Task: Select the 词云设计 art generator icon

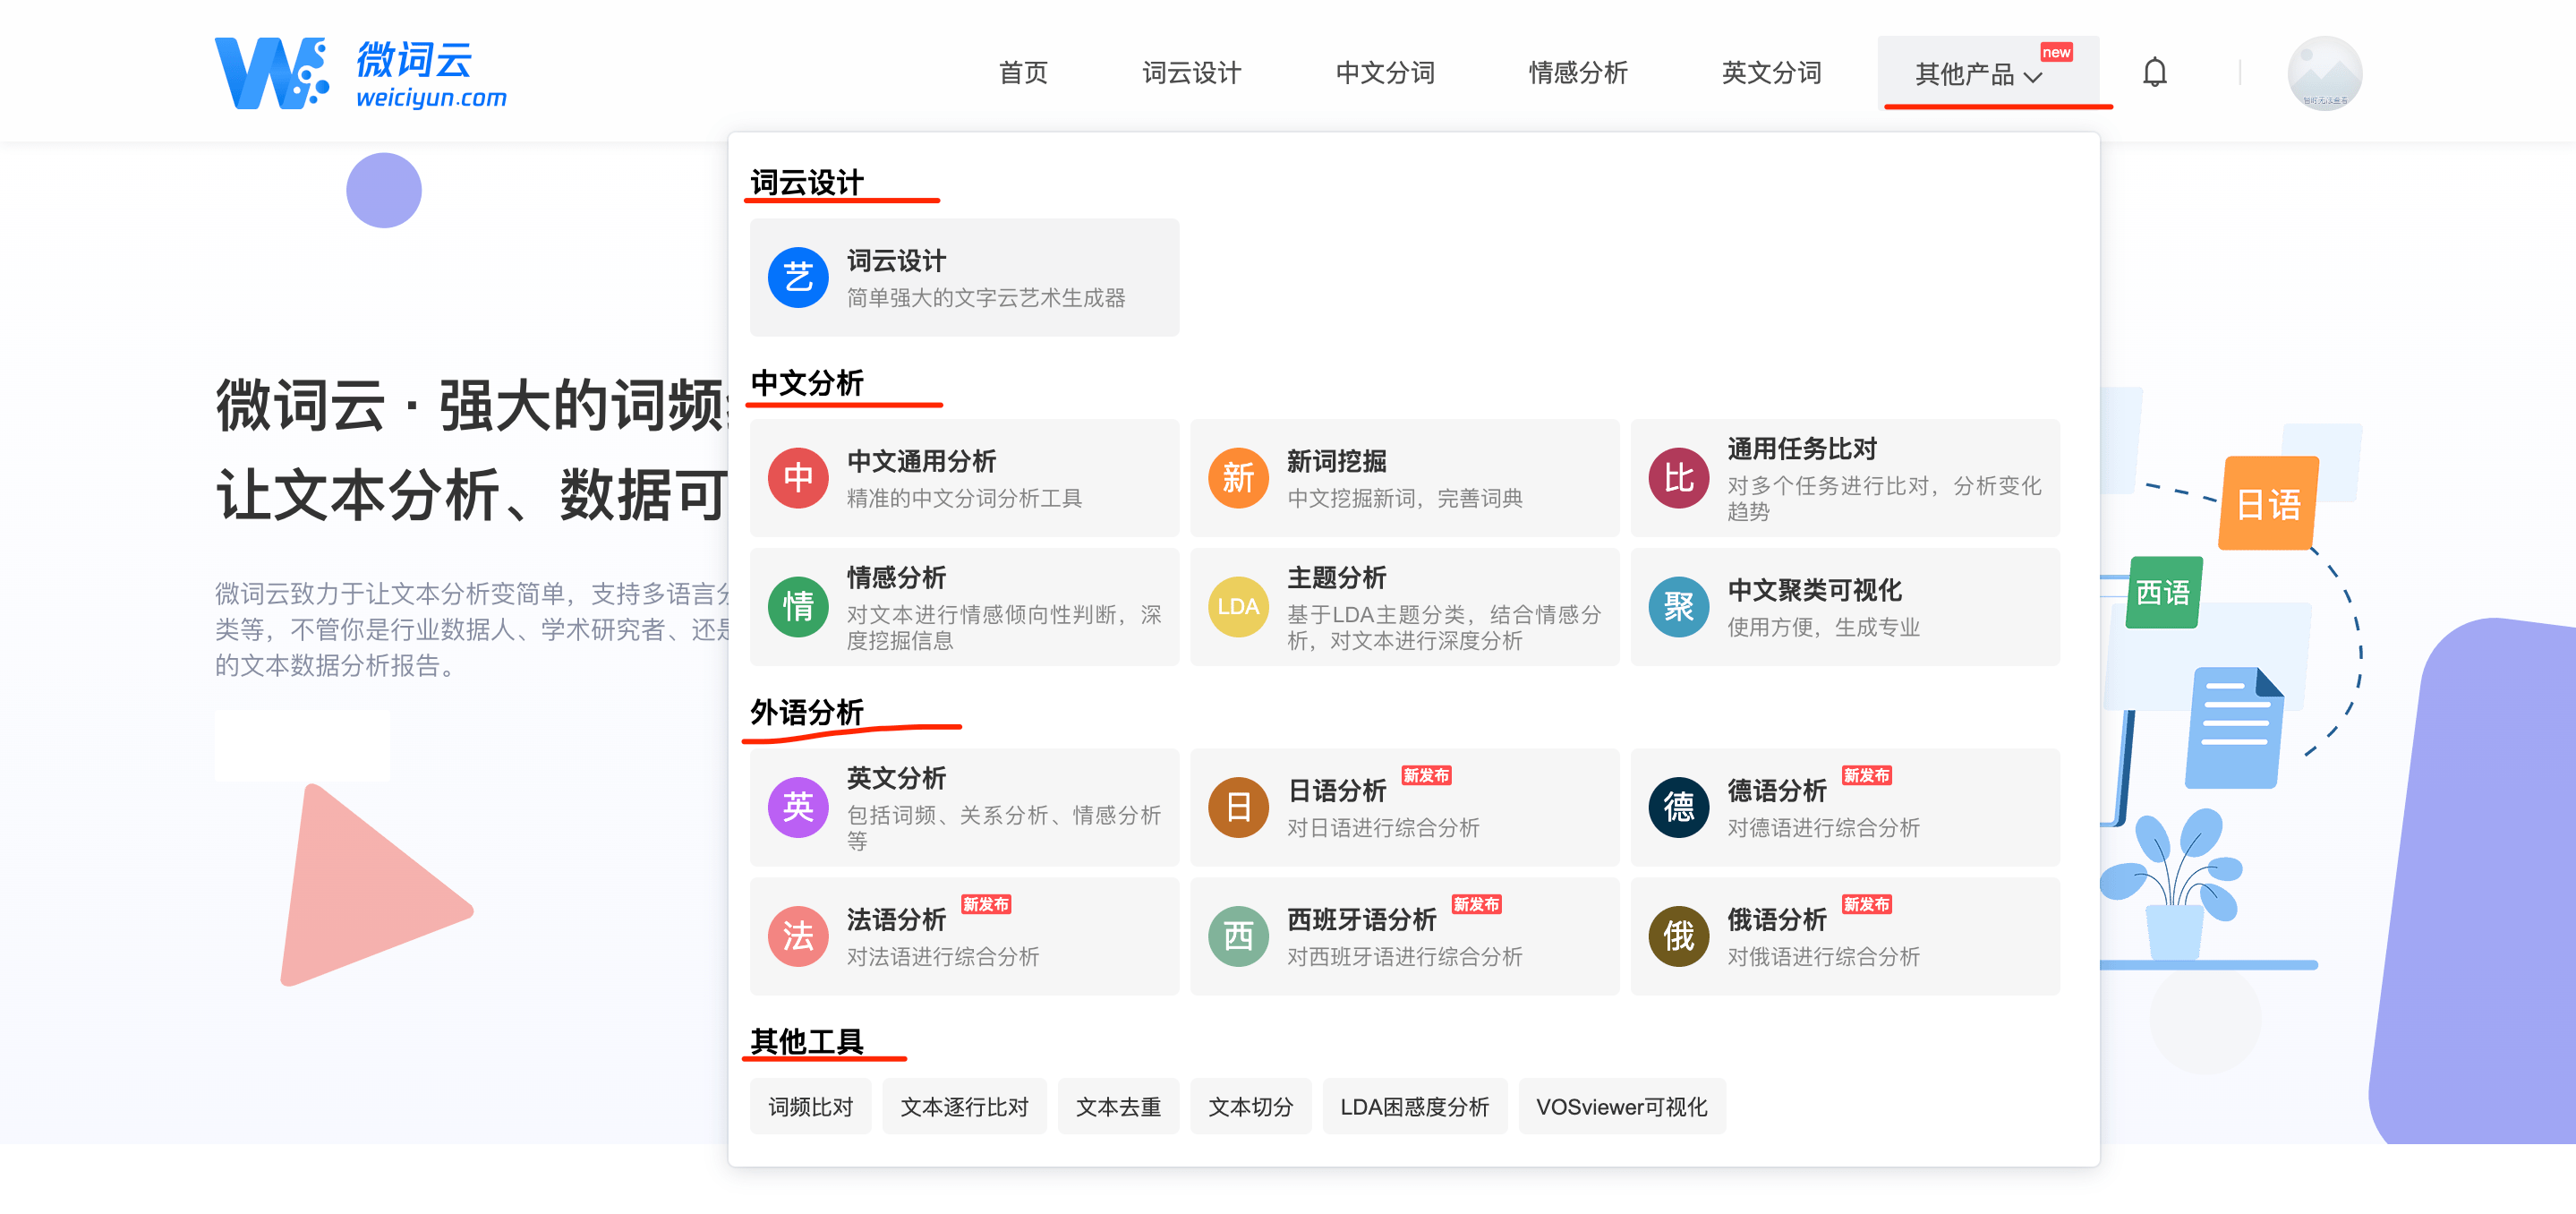Action: pos(797,277)
